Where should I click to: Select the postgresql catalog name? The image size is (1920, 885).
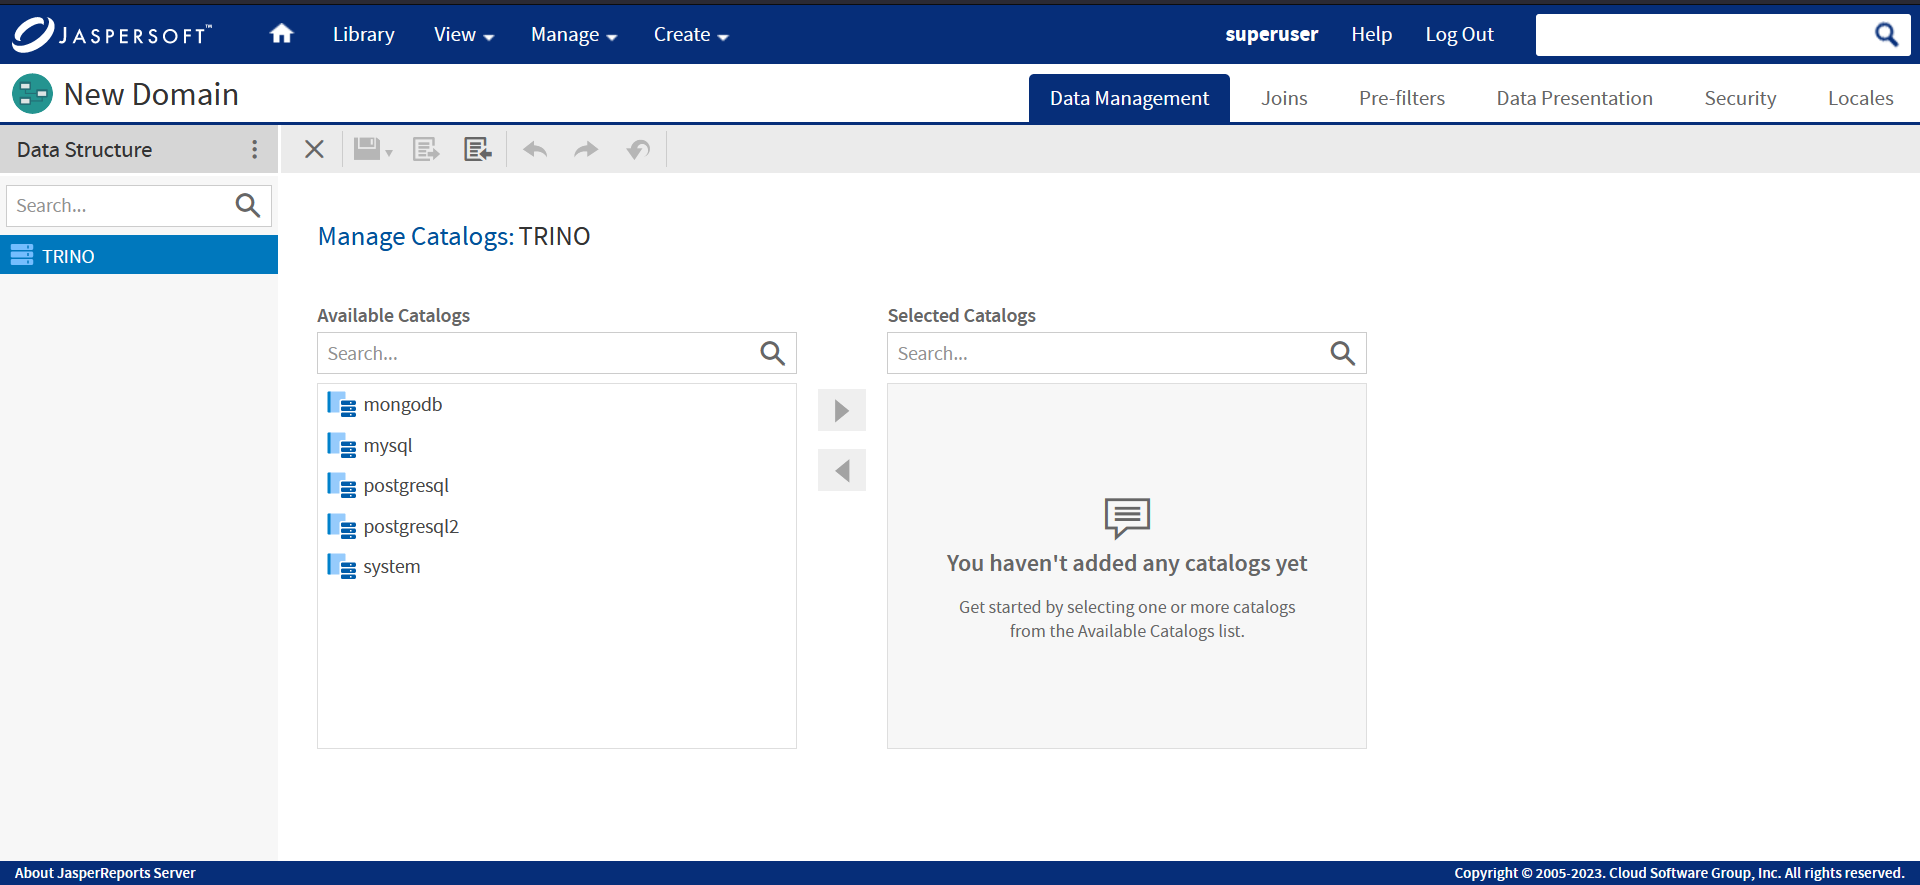(406, 486)
